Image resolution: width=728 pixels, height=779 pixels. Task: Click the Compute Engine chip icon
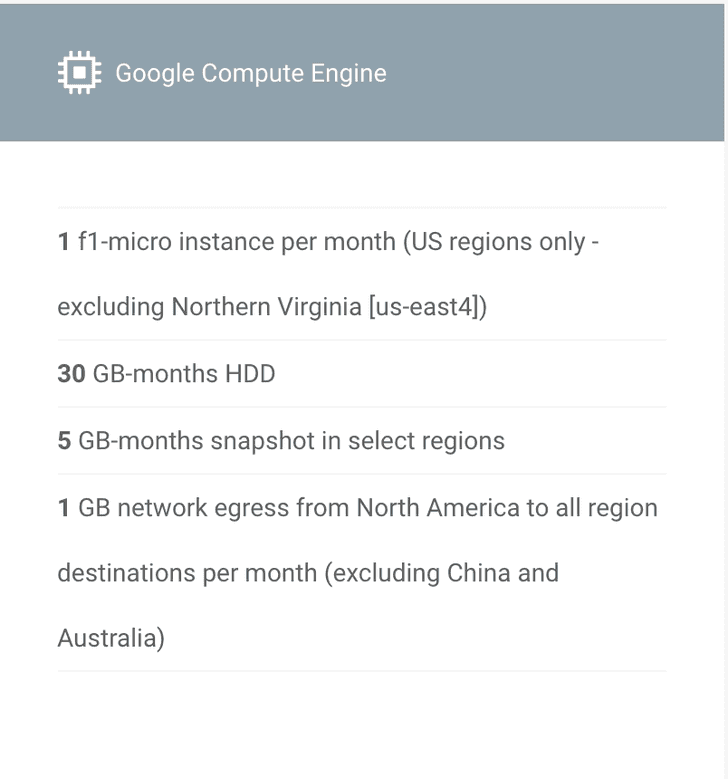point(79,73)
